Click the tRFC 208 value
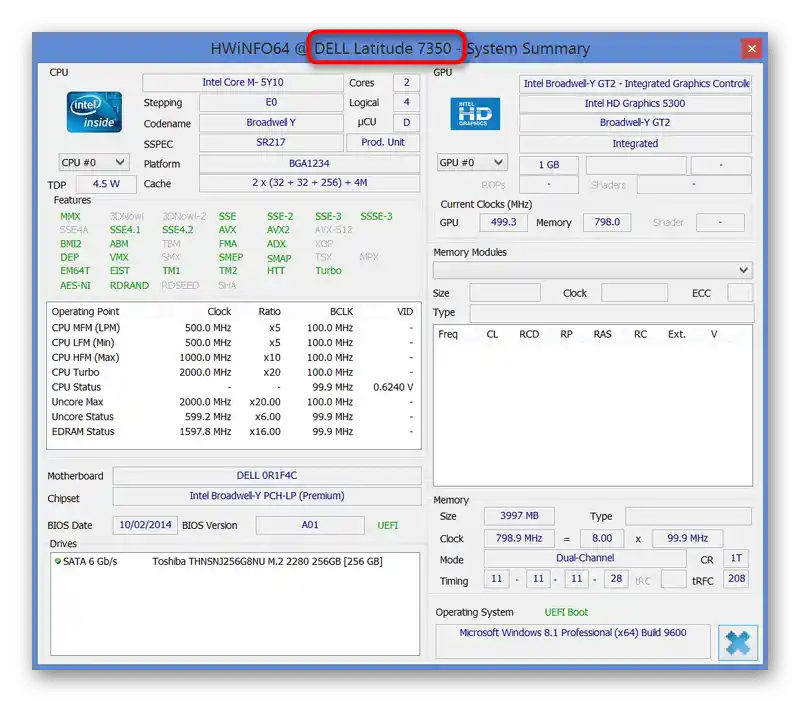This screenshot has height=702, width=800. 736,579
